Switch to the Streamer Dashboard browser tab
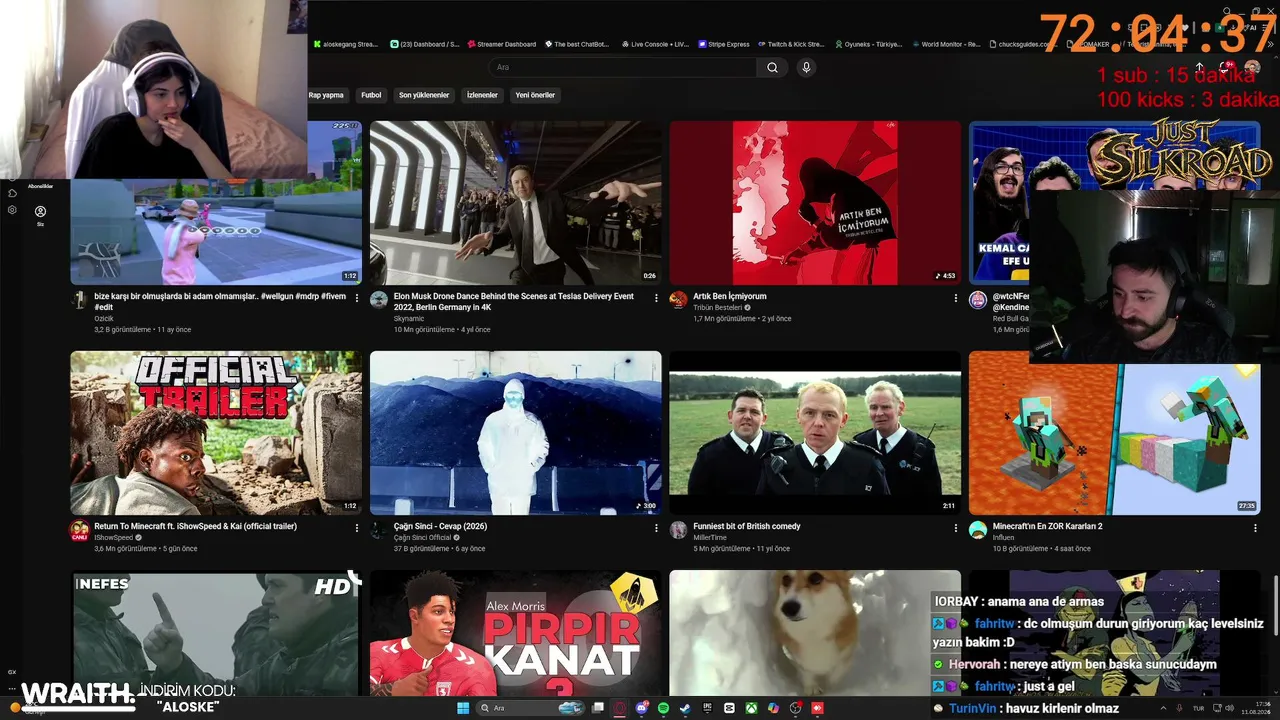The width and height of the screenshot is (1280, 720). pyautogui.click(x=501, y=44)
